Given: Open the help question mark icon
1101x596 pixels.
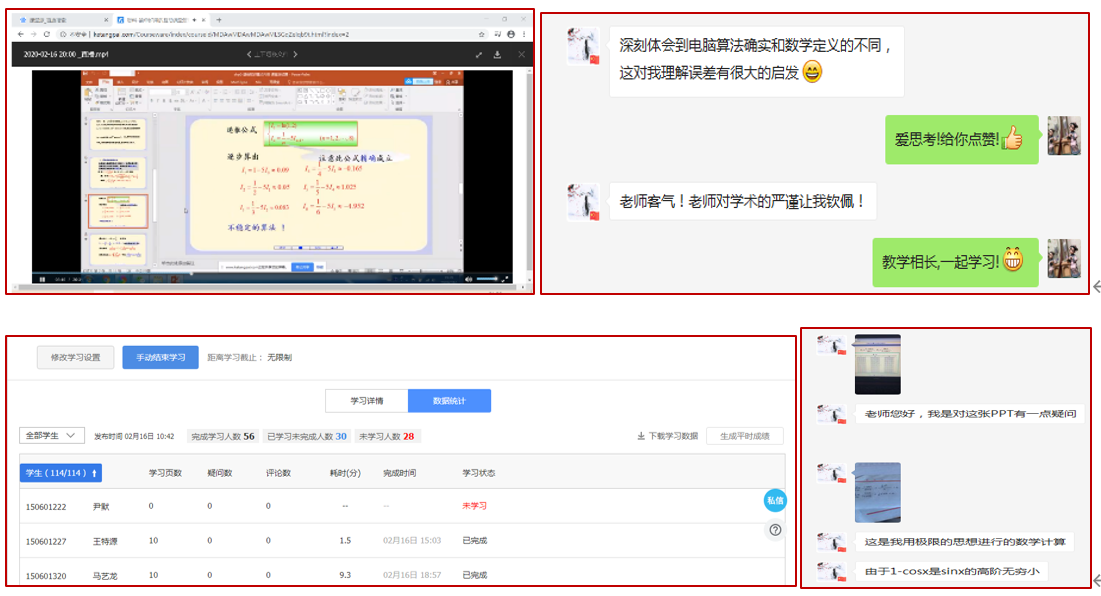Looking at the screenshot, I should (775, 531).
